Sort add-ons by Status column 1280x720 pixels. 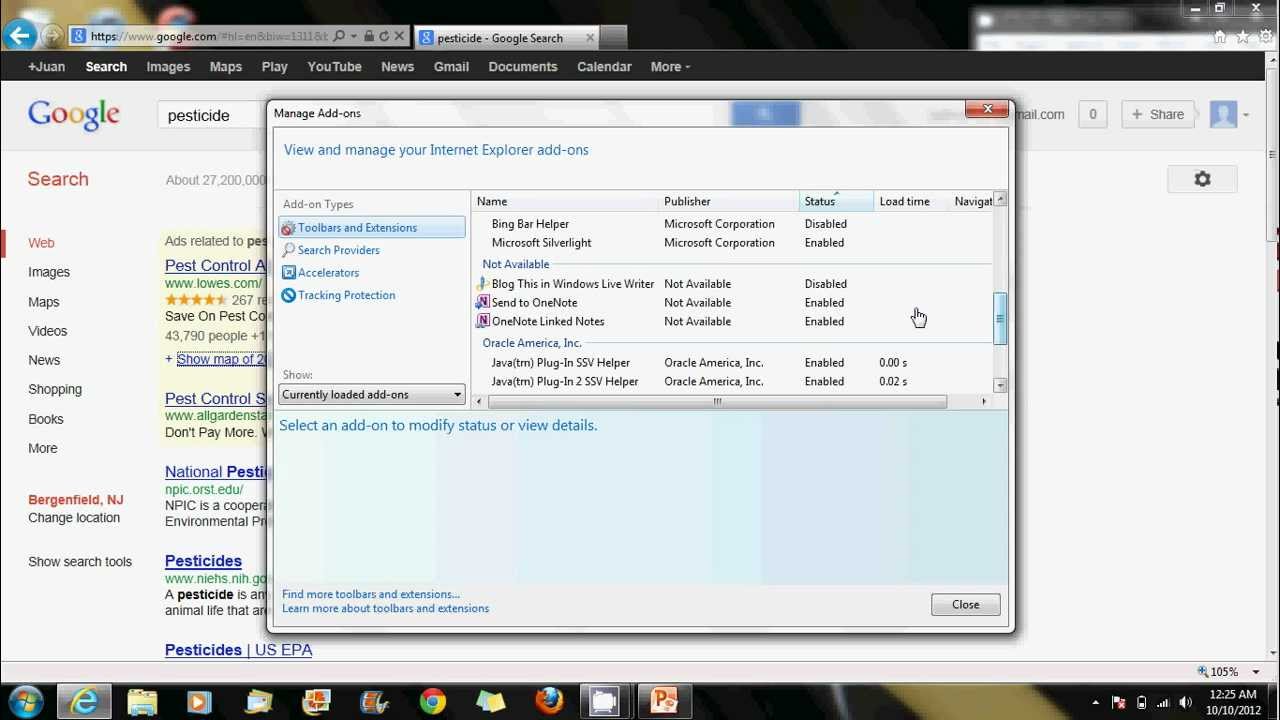pyautogui.click(x=837, y=202)
